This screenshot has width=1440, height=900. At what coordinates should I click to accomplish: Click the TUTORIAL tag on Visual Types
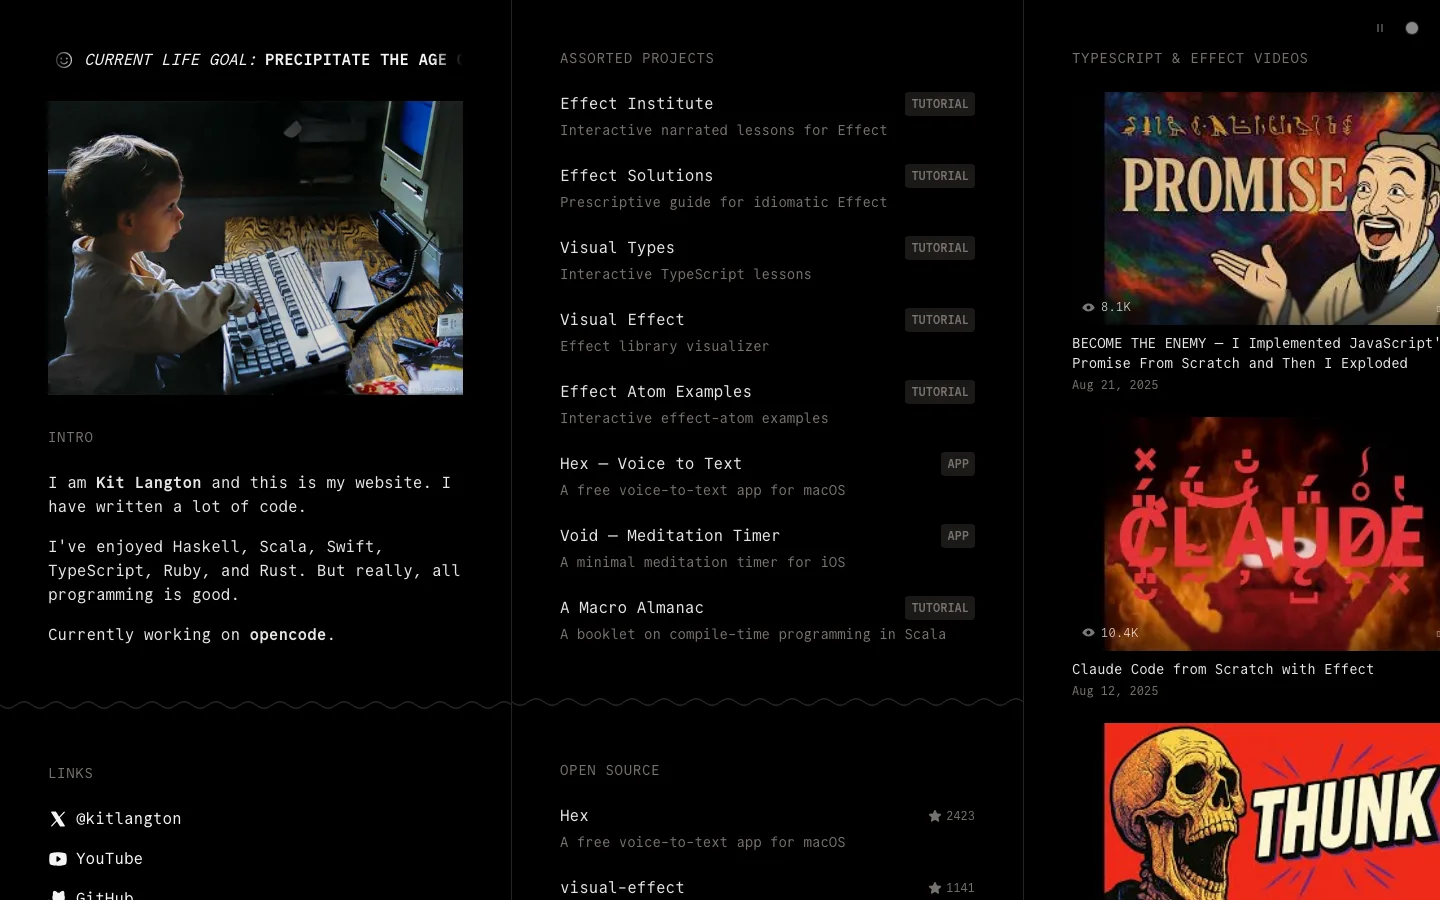[x=940, y=248]
